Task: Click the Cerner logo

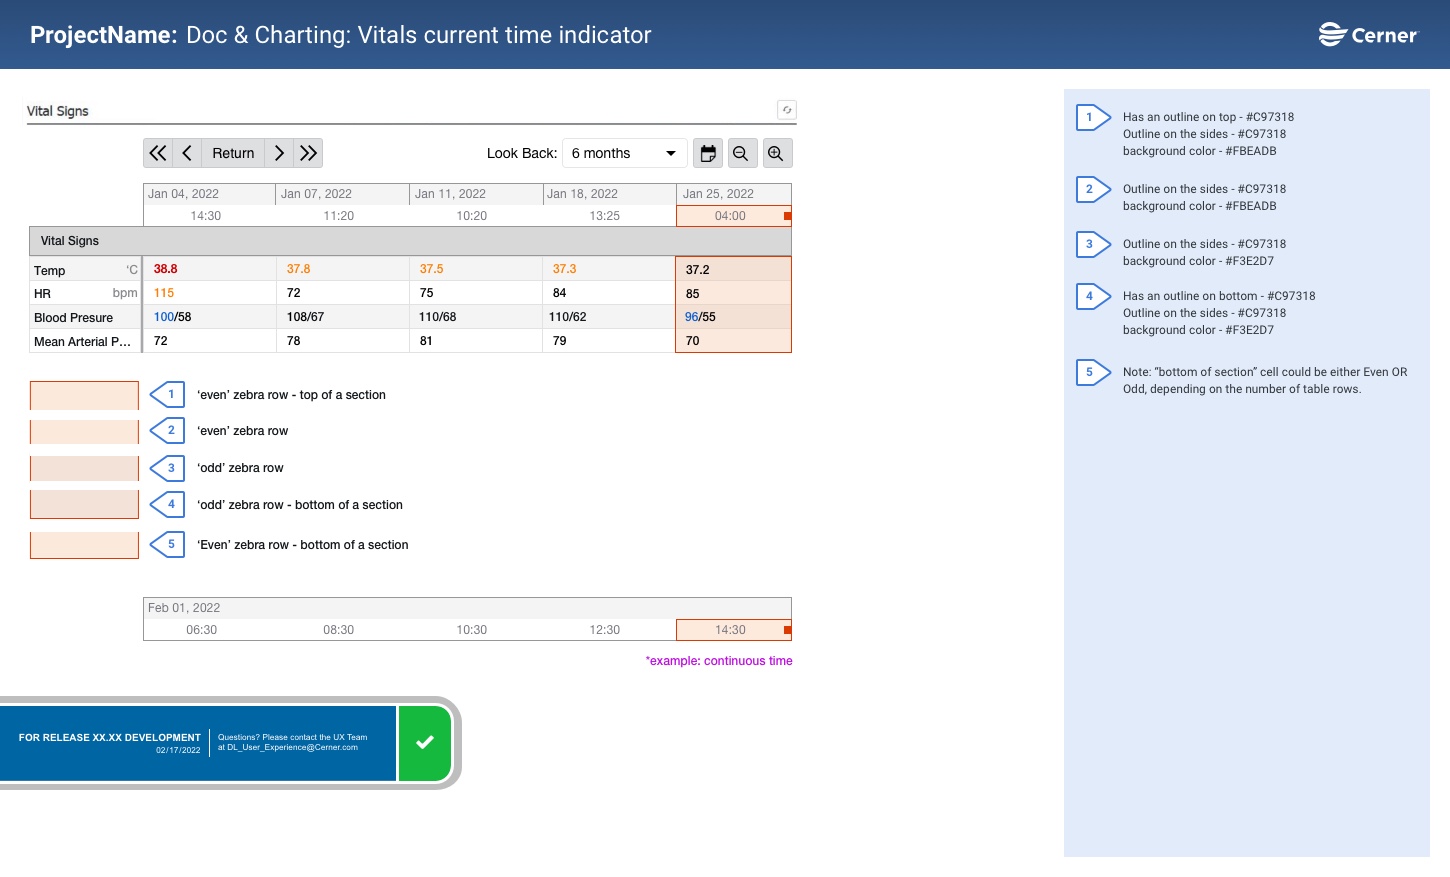Action: 1368,33
